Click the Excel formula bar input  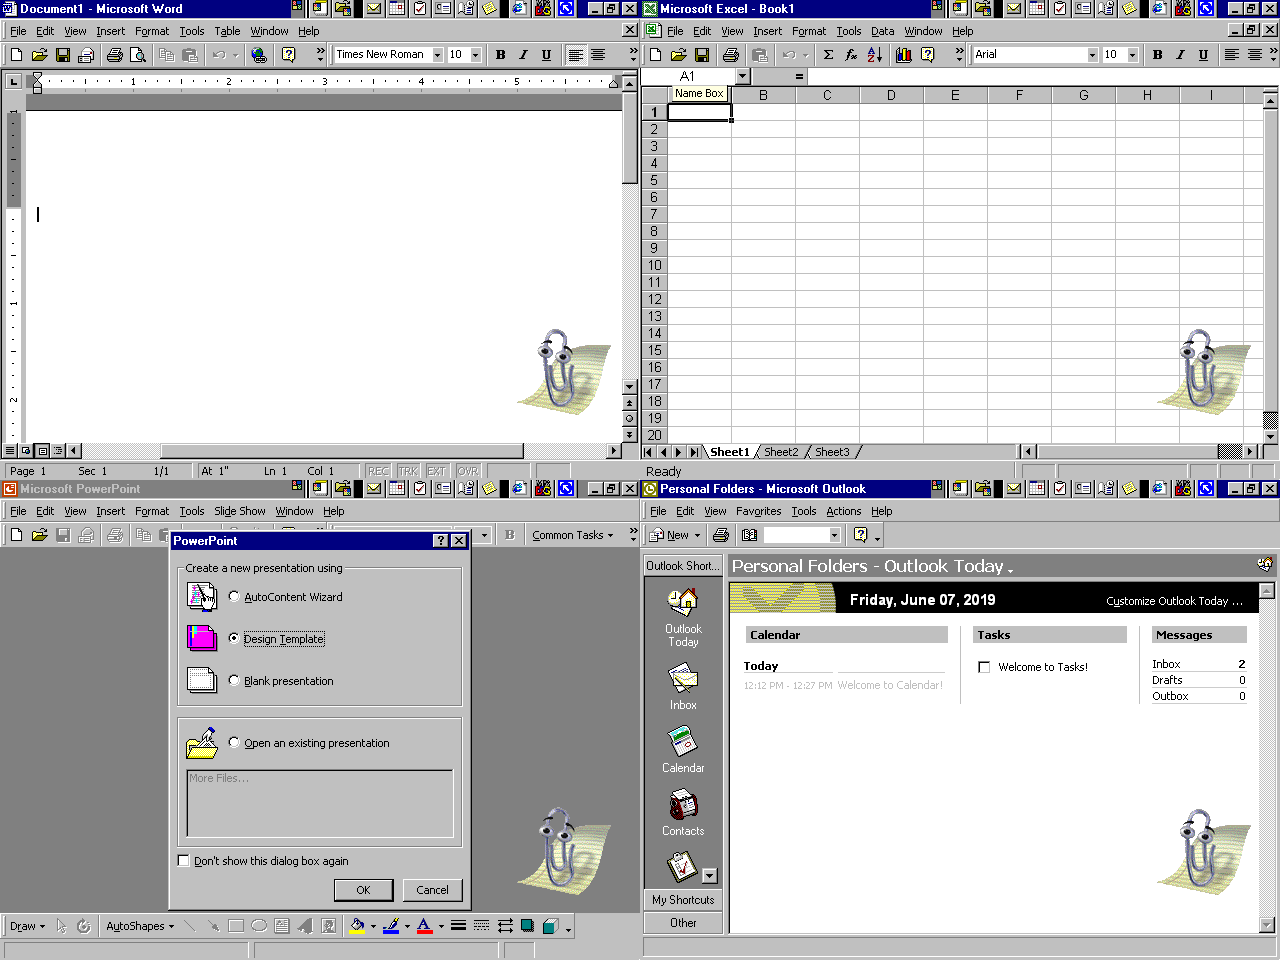[1042, 76]
